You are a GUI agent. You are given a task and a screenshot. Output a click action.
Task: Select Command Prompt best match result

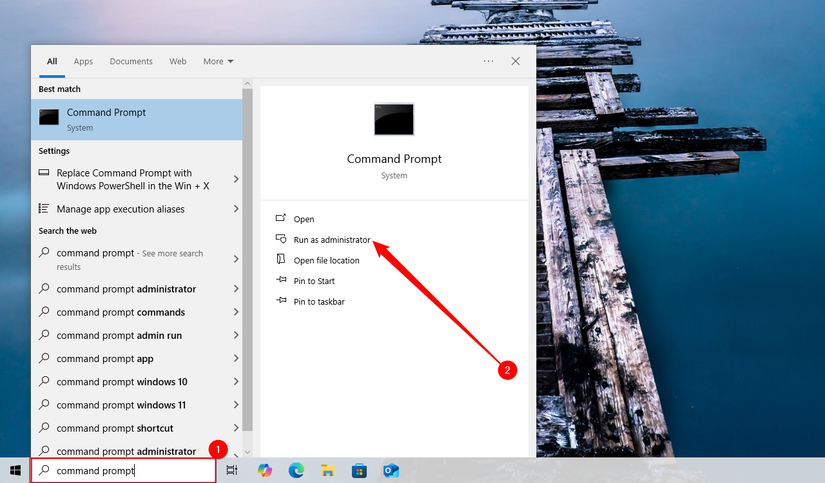pyautogui.click(x=137, y=119)
